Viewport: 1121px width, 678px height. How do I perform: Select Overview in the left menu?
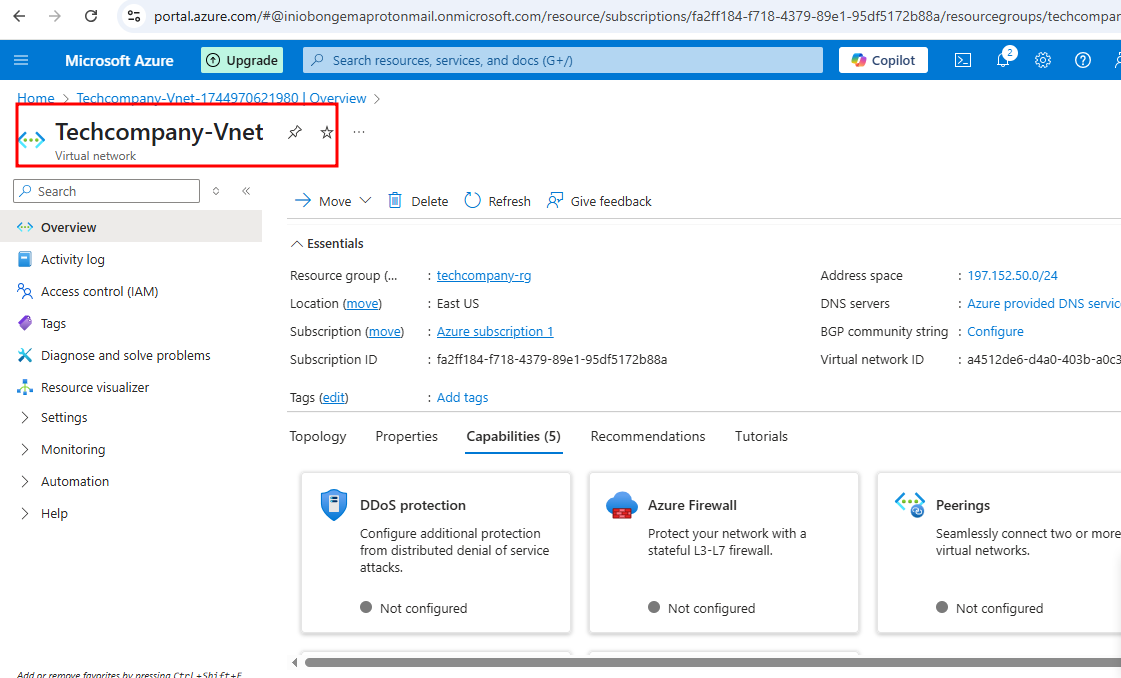click(132, 227)
